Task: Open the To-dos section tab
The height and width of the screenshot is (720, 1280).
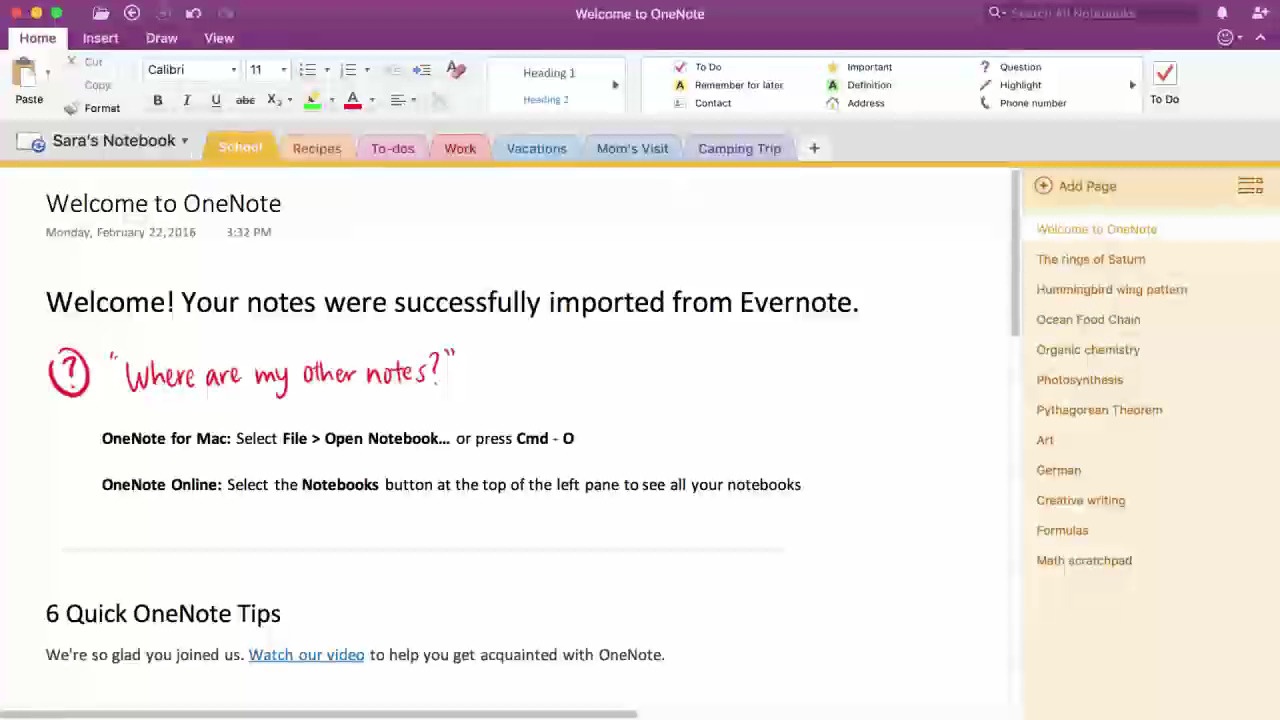Action: (x=393, y=148)
